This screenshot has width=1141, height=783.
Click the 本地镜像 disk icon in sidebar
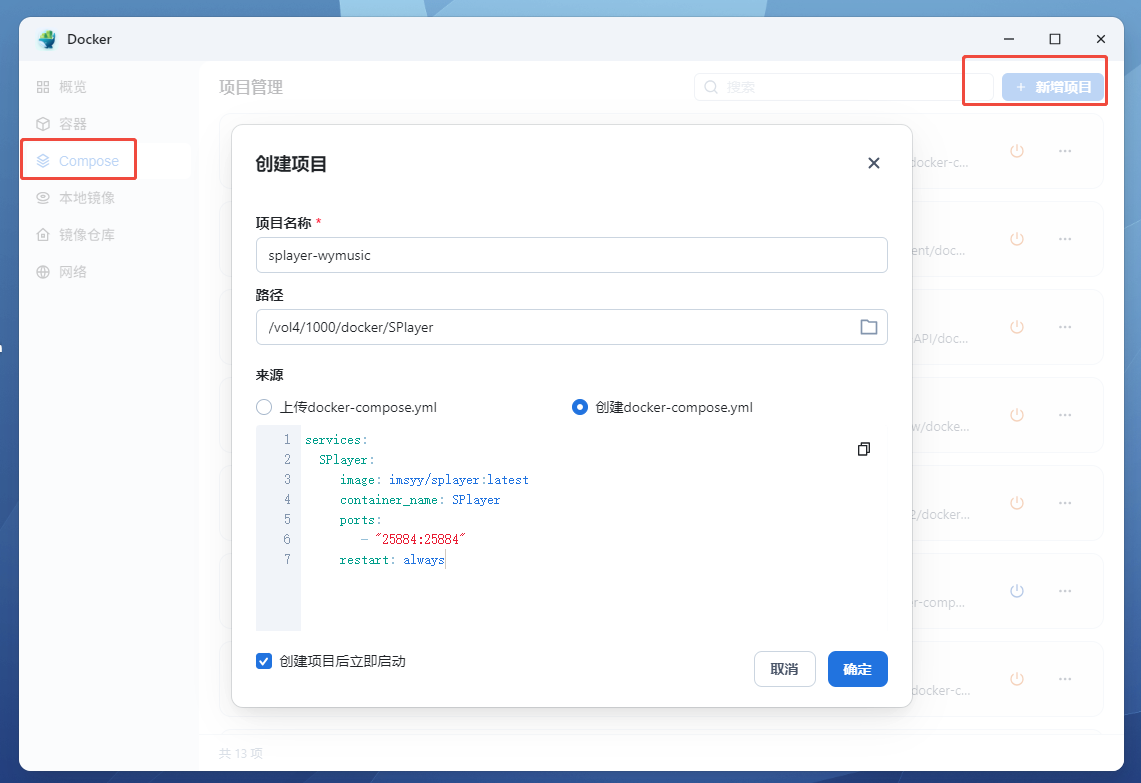coord(43,198)
